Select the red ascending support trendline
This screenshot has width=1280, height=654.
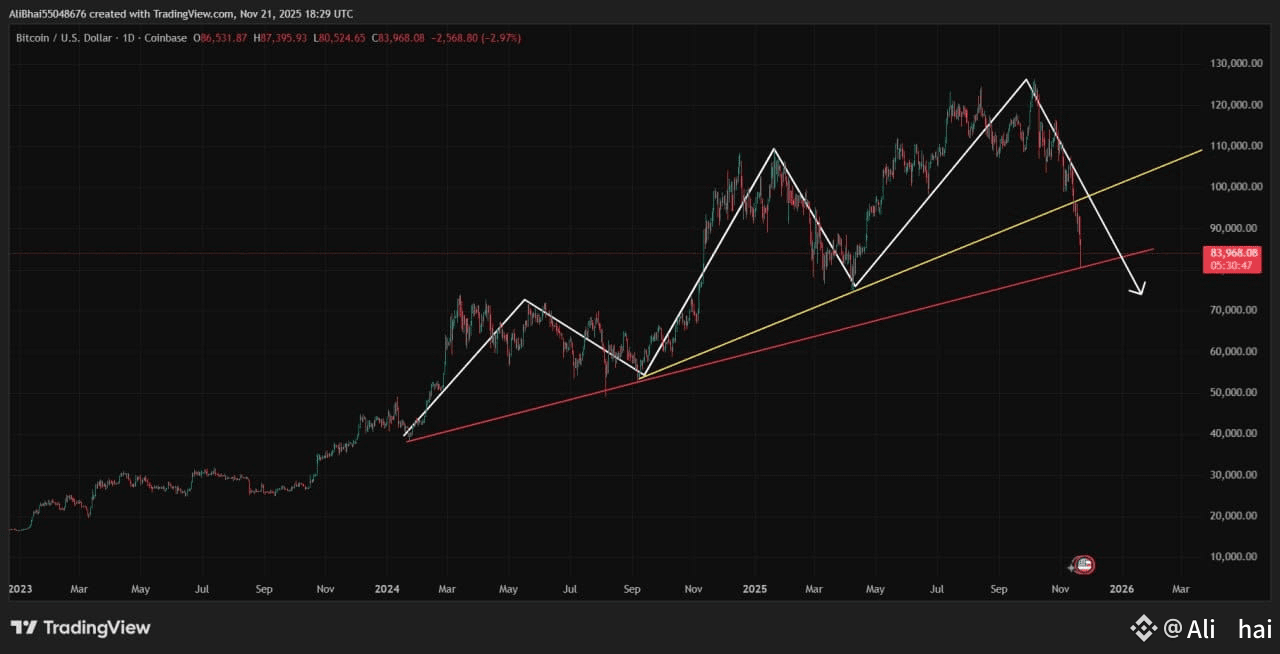[780, 345]
